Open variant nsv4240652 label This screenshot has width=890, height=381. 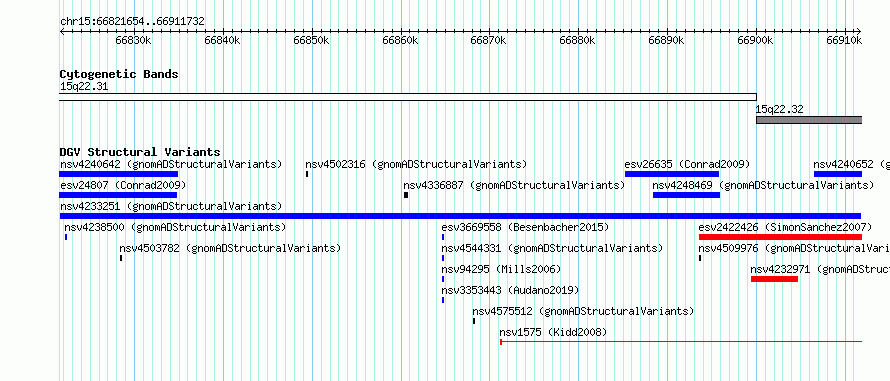pos(851,165)
